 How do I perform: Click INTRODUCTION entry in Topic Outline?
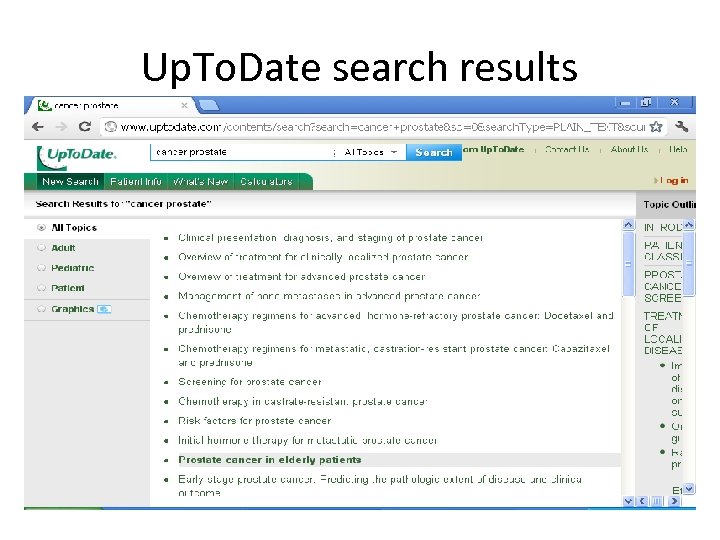pyautogui.click(x=663, y=227)
